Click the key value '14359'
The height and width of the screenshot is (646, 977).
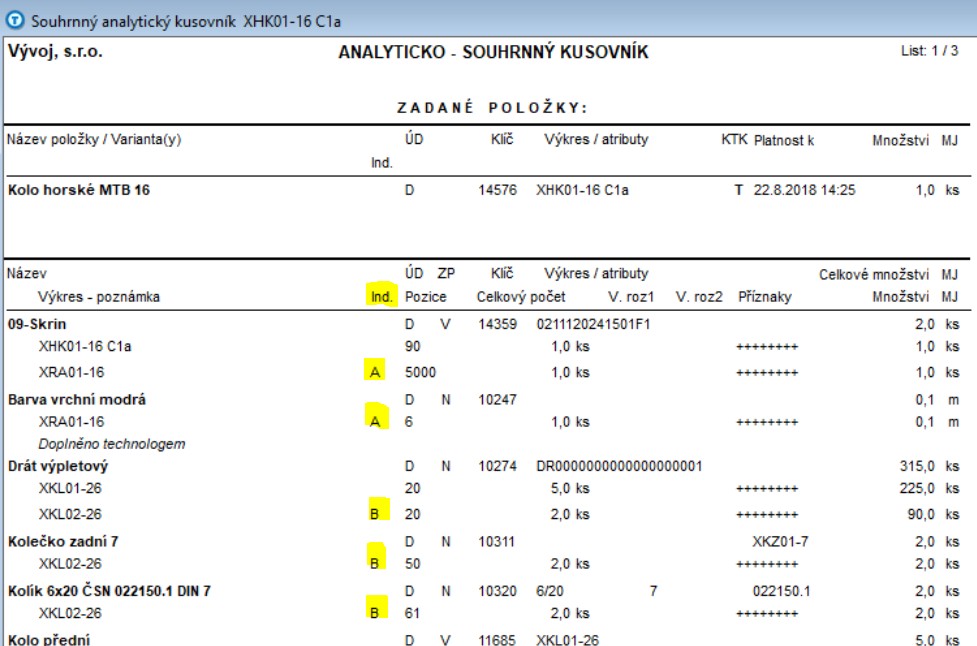497,325
